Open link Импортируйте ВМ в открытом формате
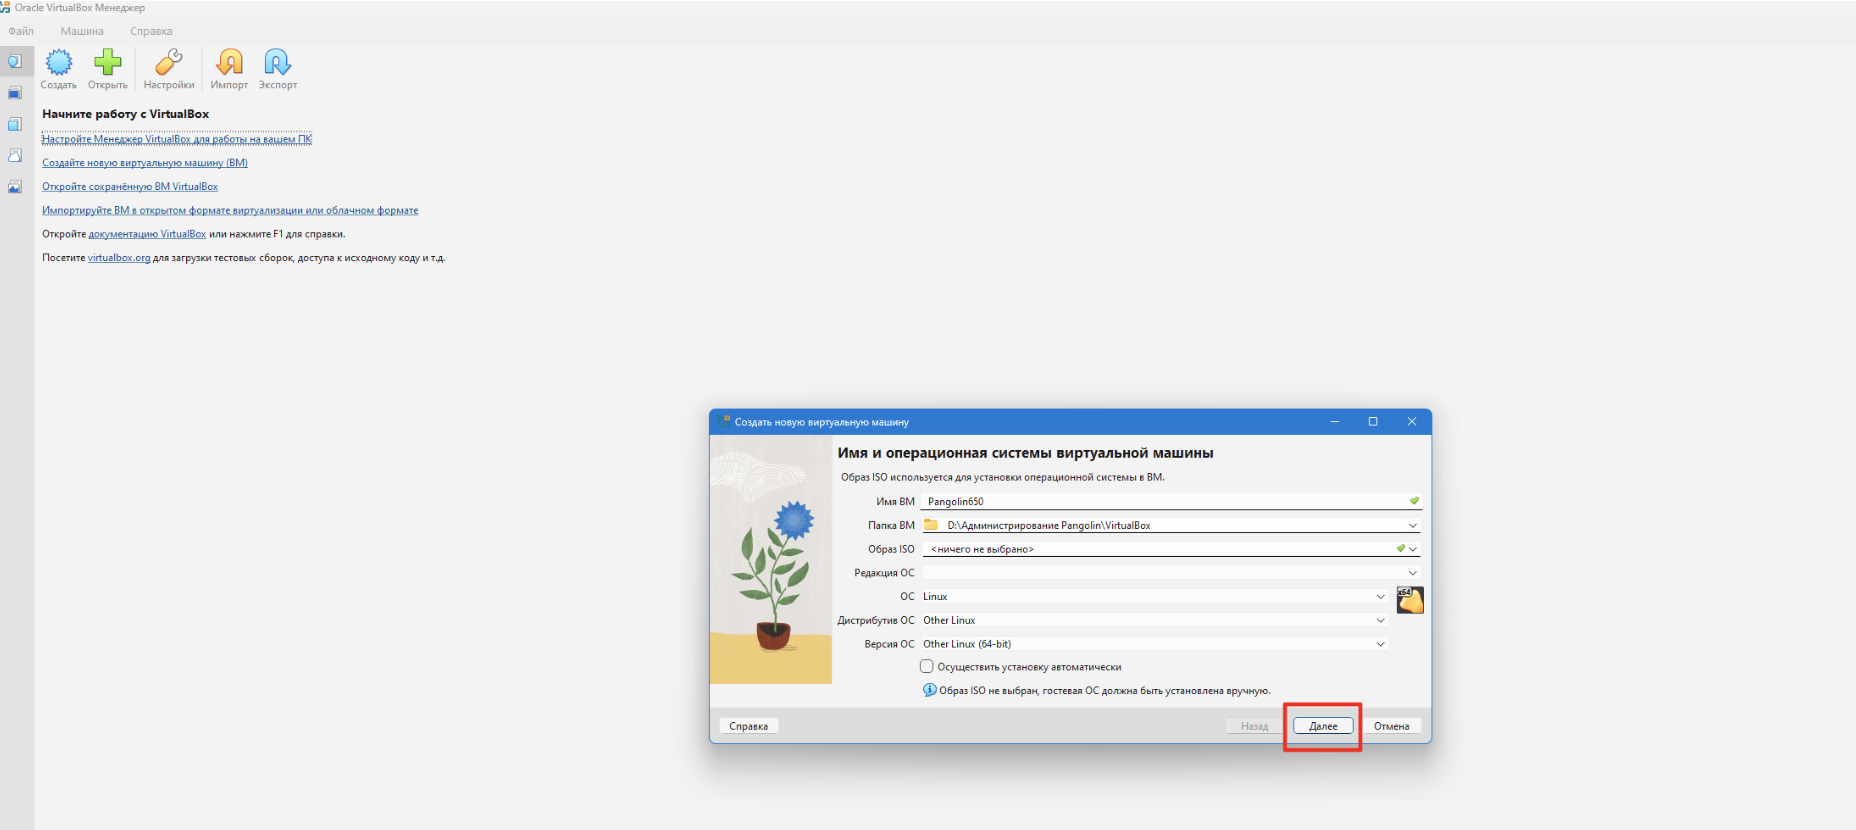 pyautogui.click(x=230, y=210)
